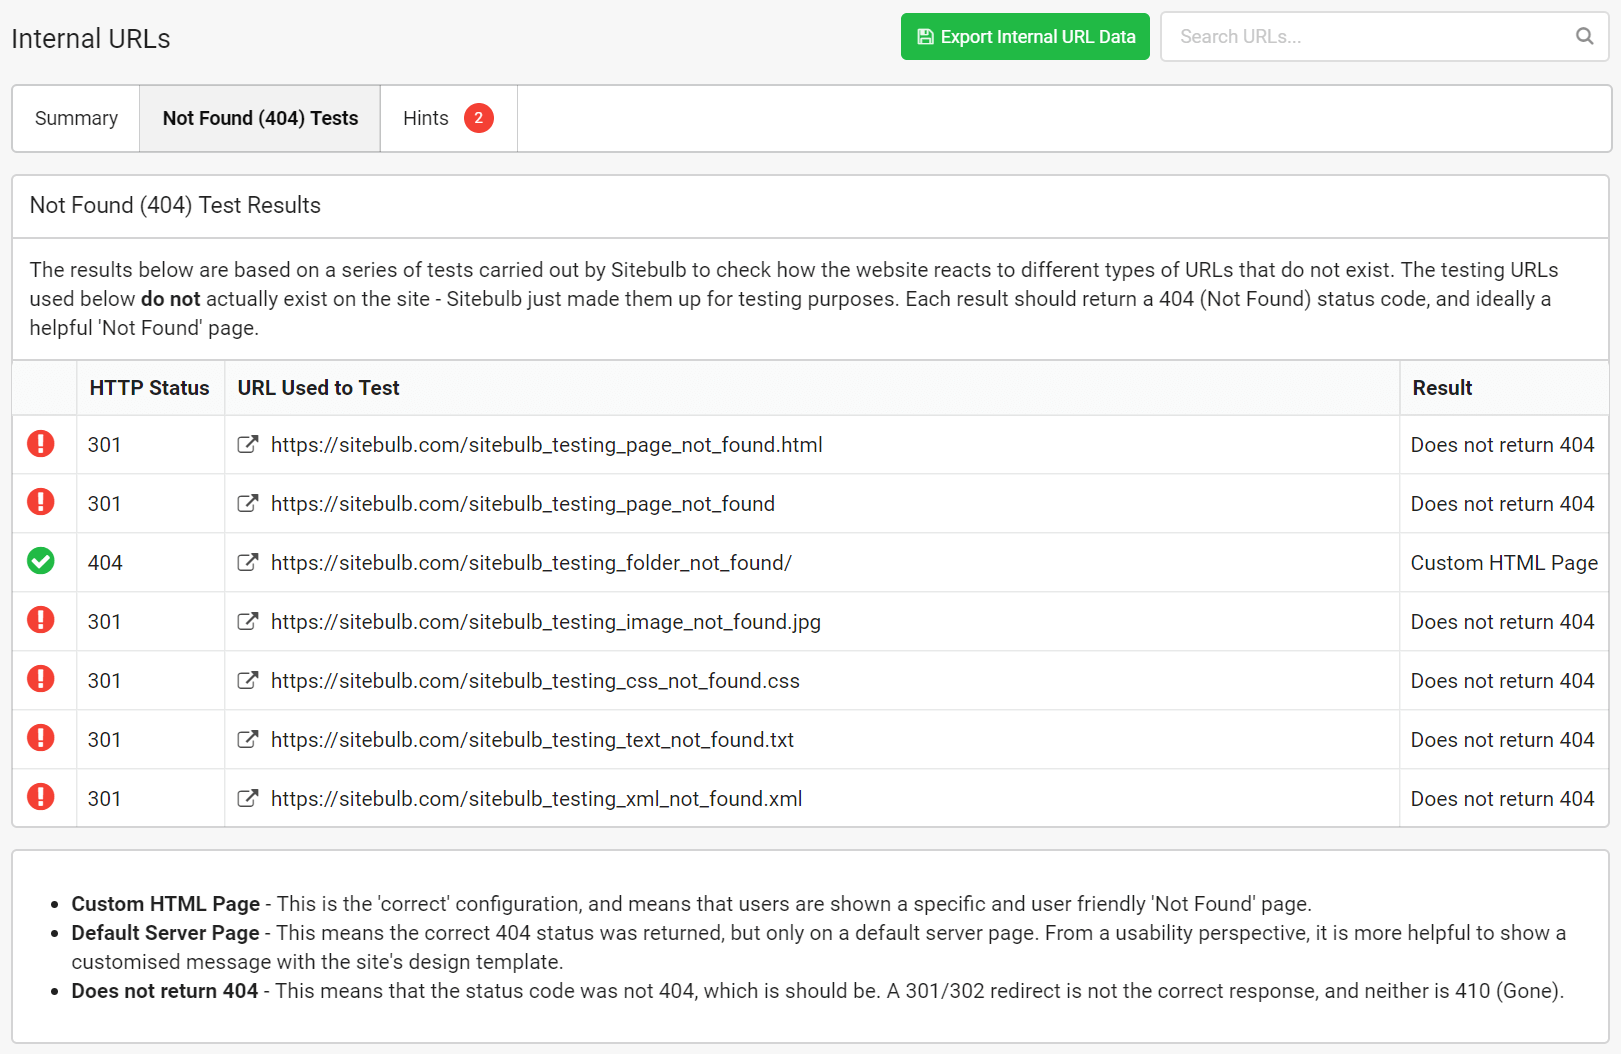Select the Not Found (404) Tests tab
This screenshot has width=1621, height=1054.
click(260, 118)
